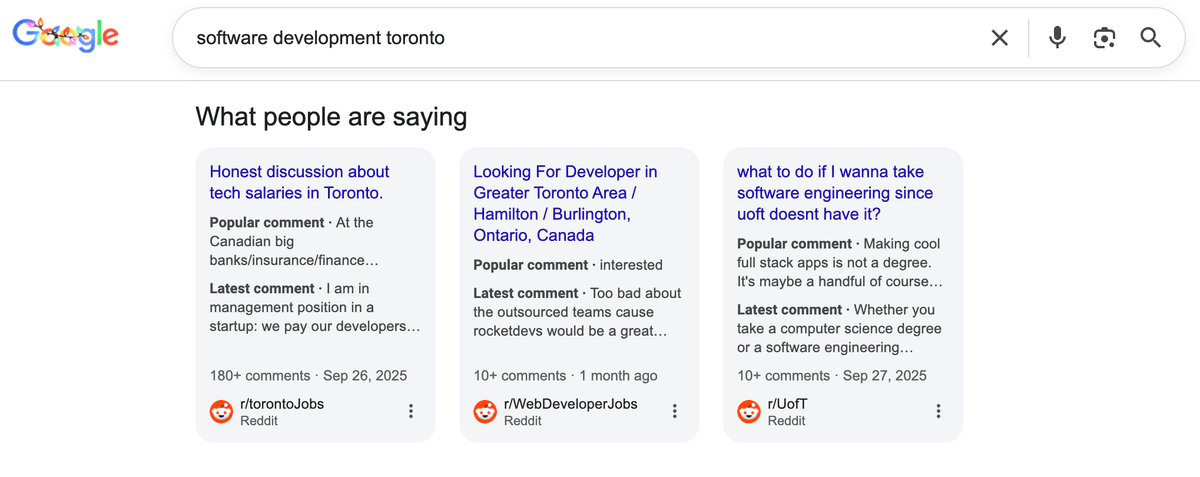This screenshot has width=1200, height=477.
Task: Click the Google doodle logo
Action: click(x=66, y=36)
